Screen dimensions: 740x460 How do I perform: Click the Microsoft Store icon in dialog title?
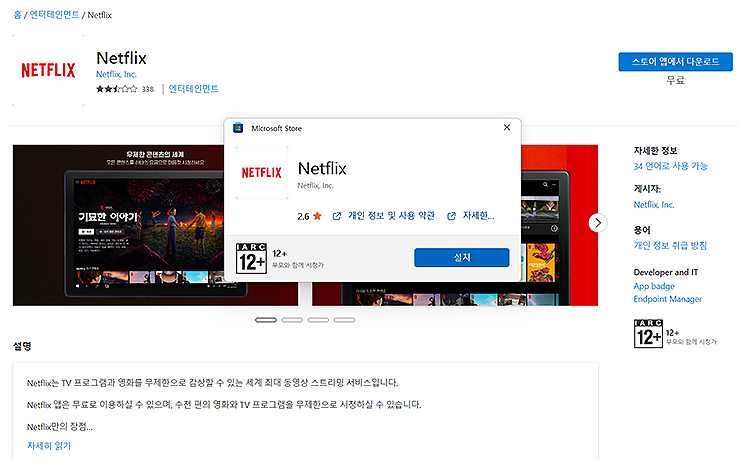tap(238, 128)
